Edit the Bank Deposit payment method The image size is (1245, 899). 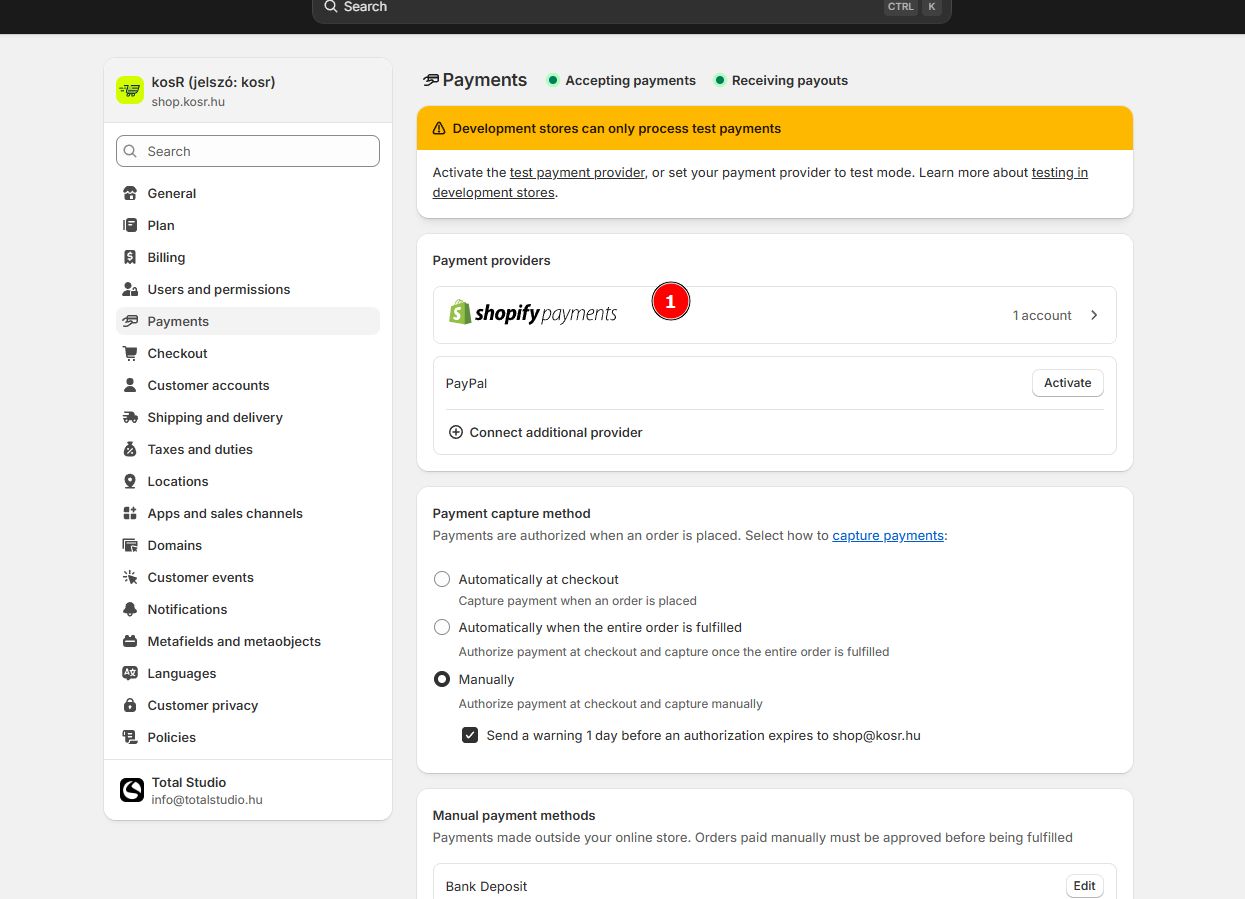click(x=1084, y=886)
